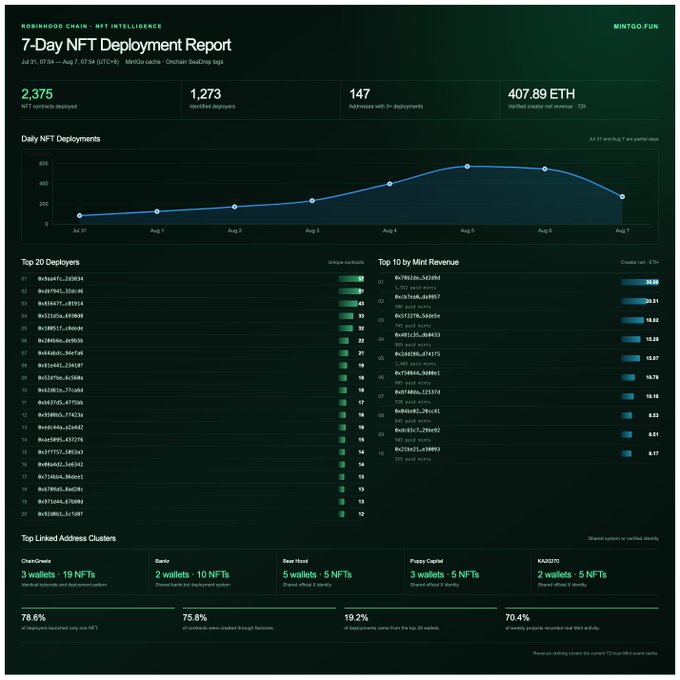The image size is (680, 680).
Task: Click the green bar showing 33 contracts
Action: pos(346,316)
